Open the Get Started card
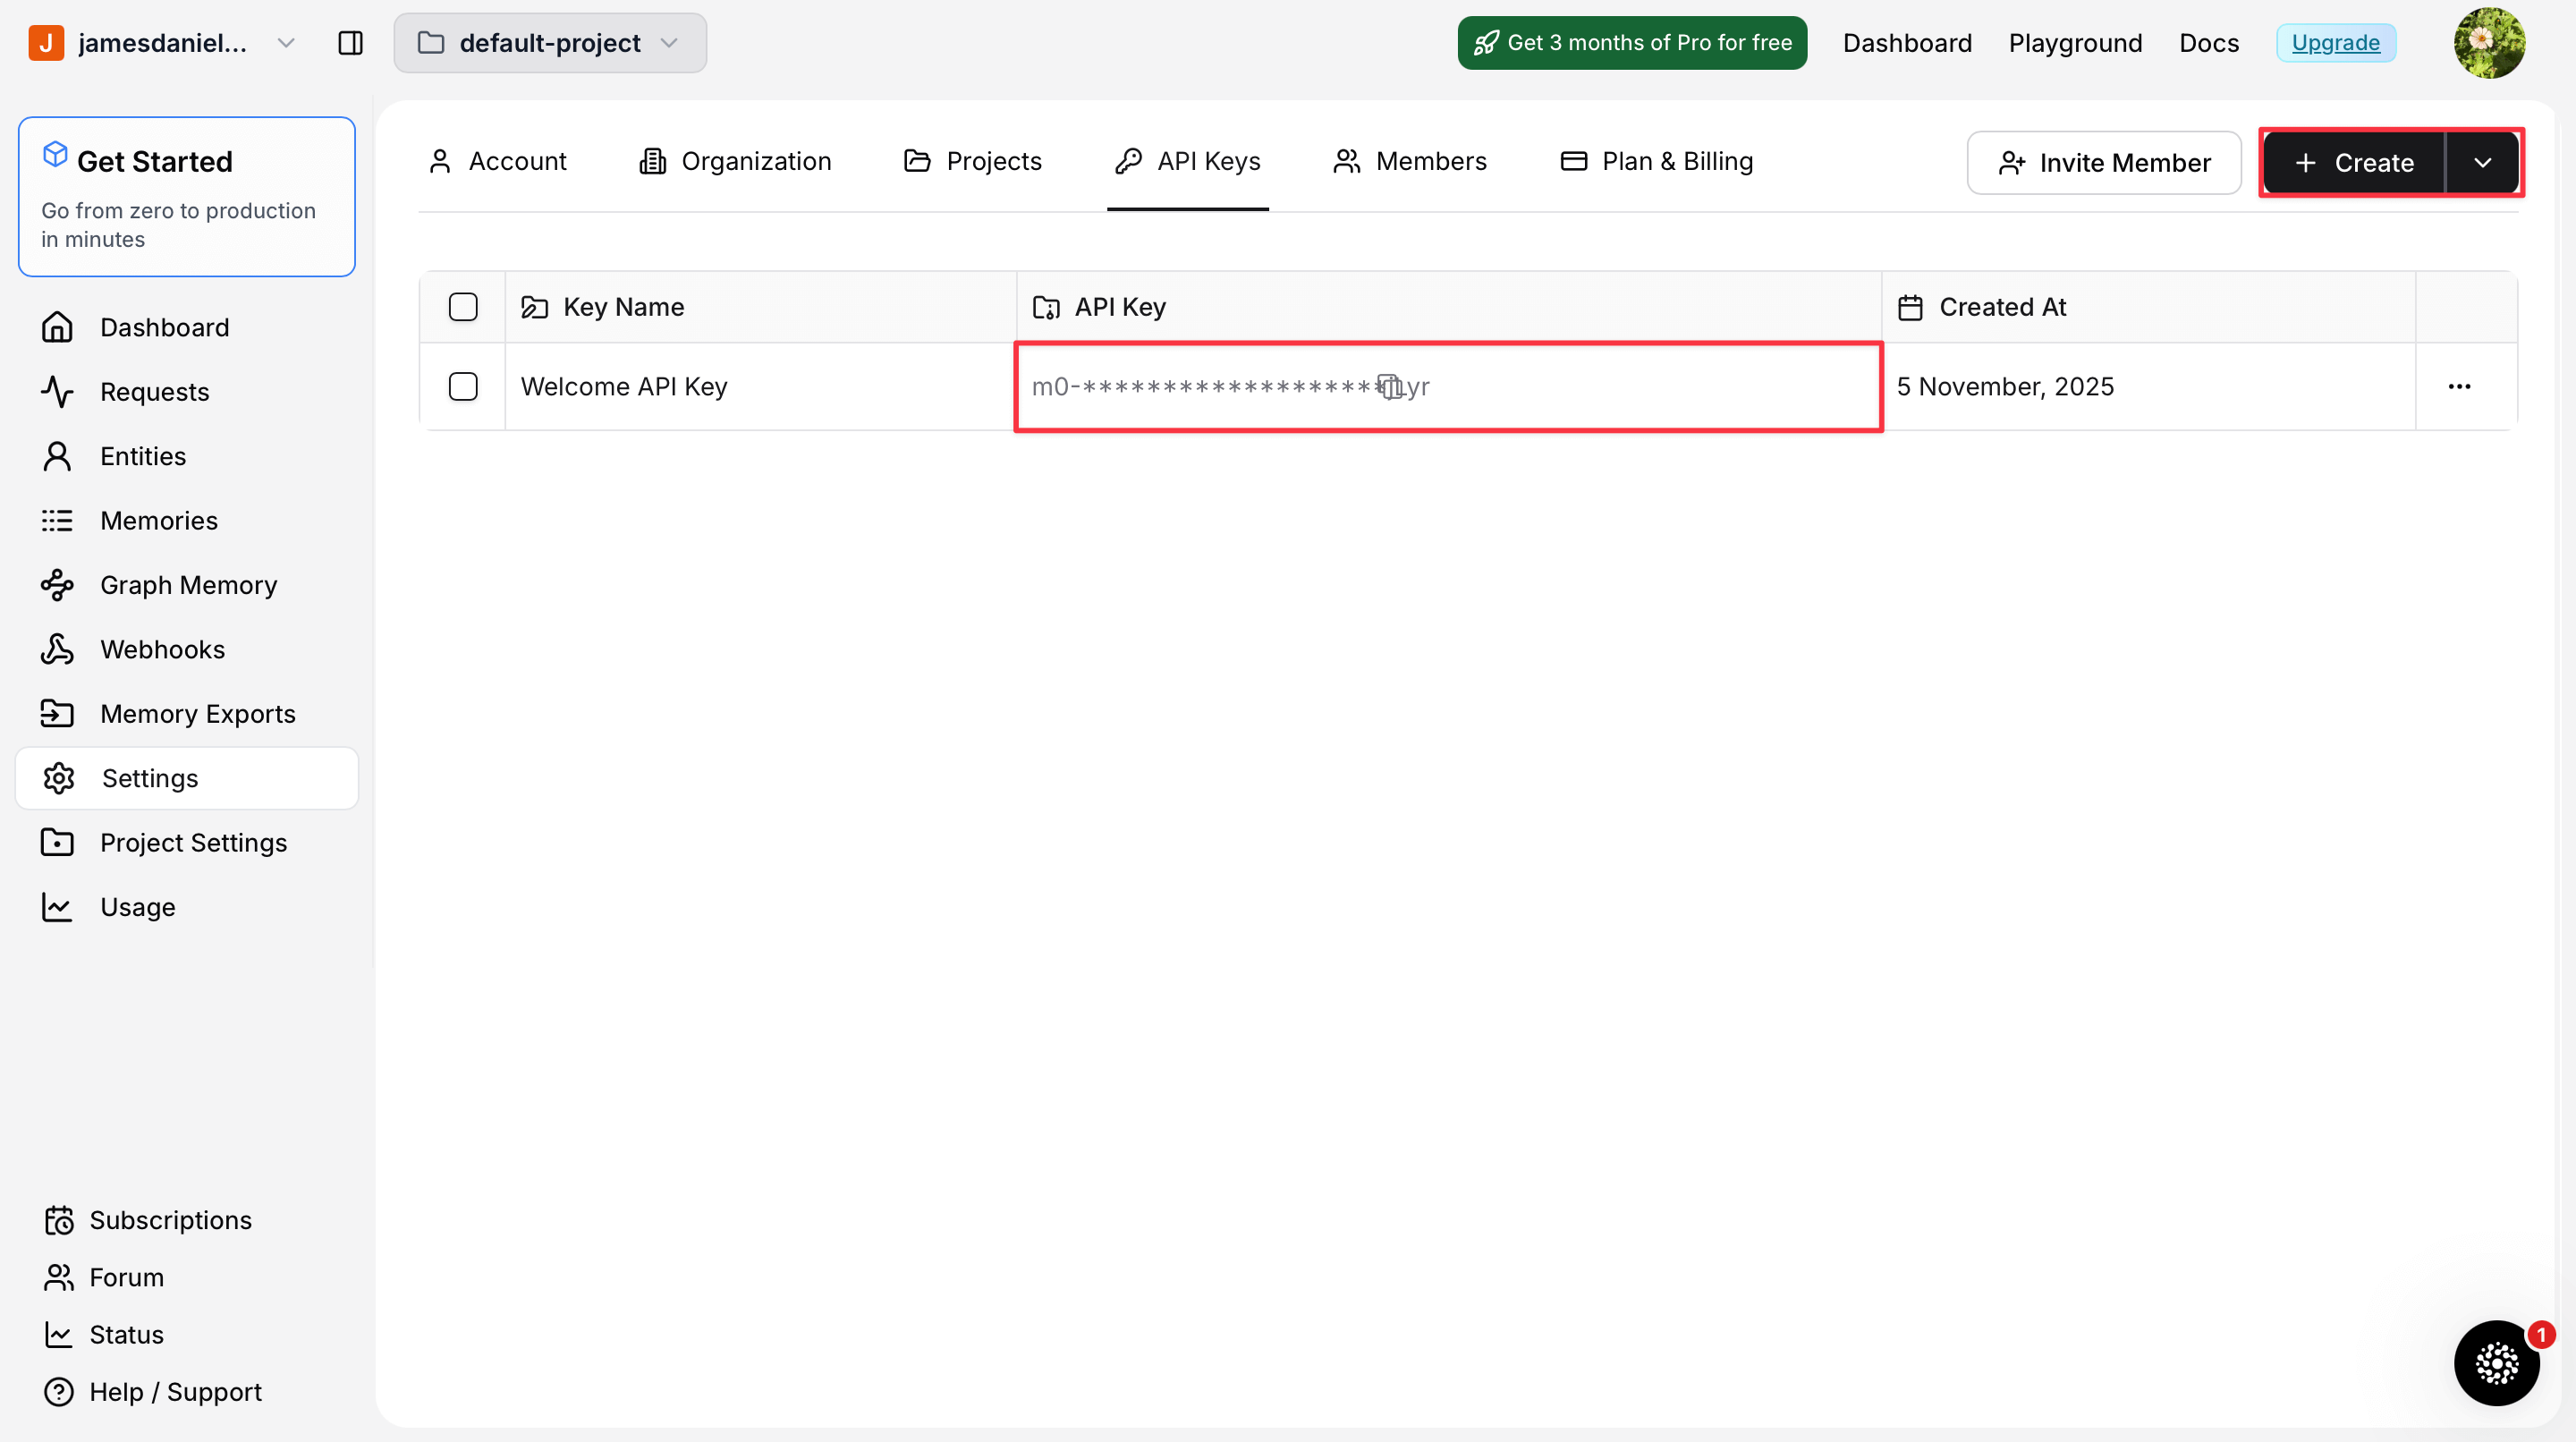 coord(187,197)
